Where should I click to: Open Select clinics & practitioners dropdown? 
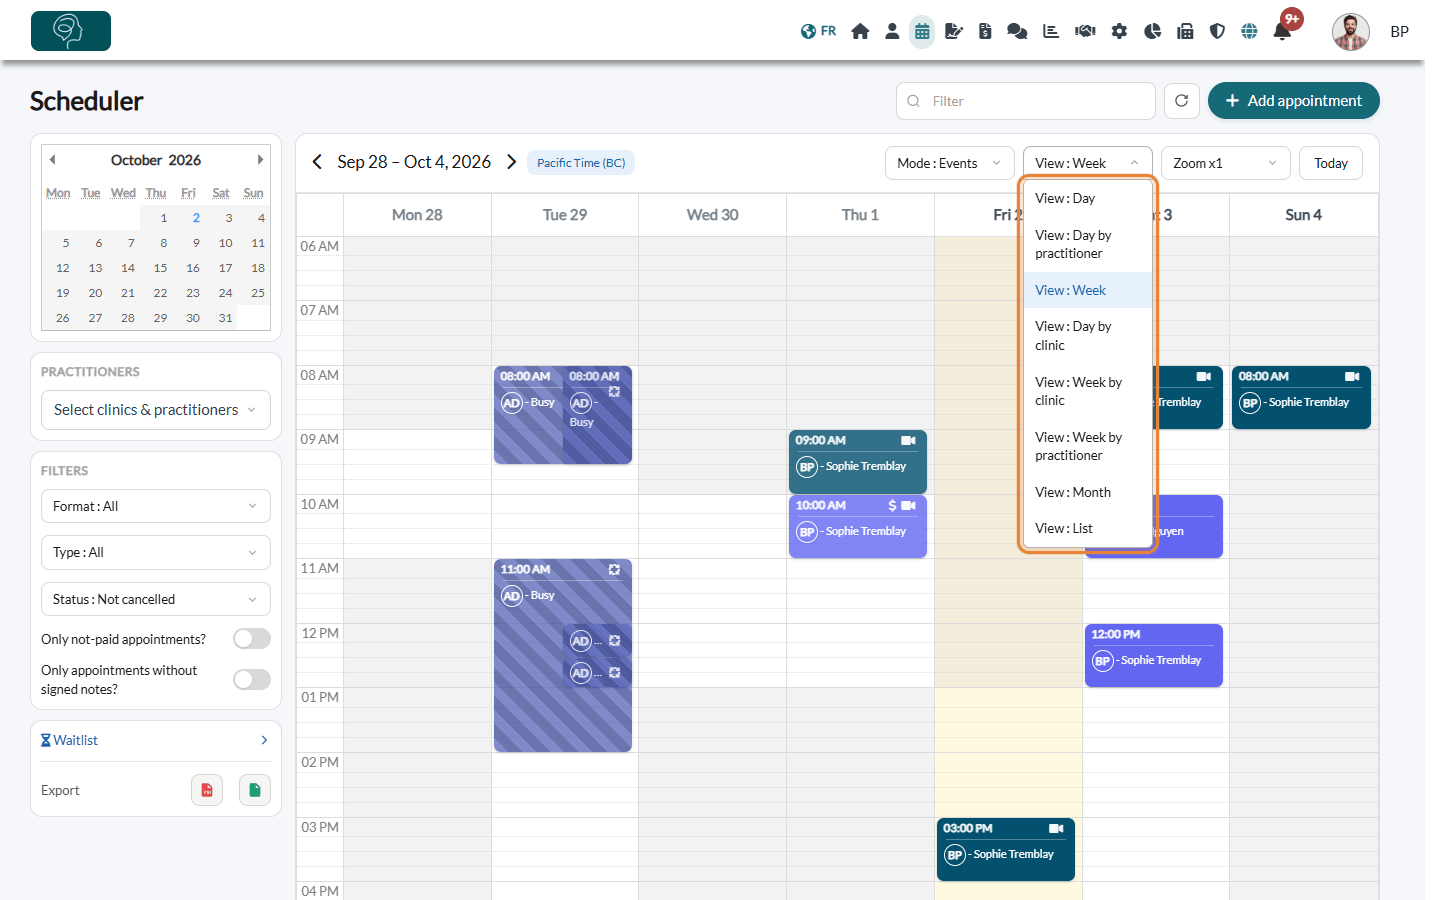(156, 410)
